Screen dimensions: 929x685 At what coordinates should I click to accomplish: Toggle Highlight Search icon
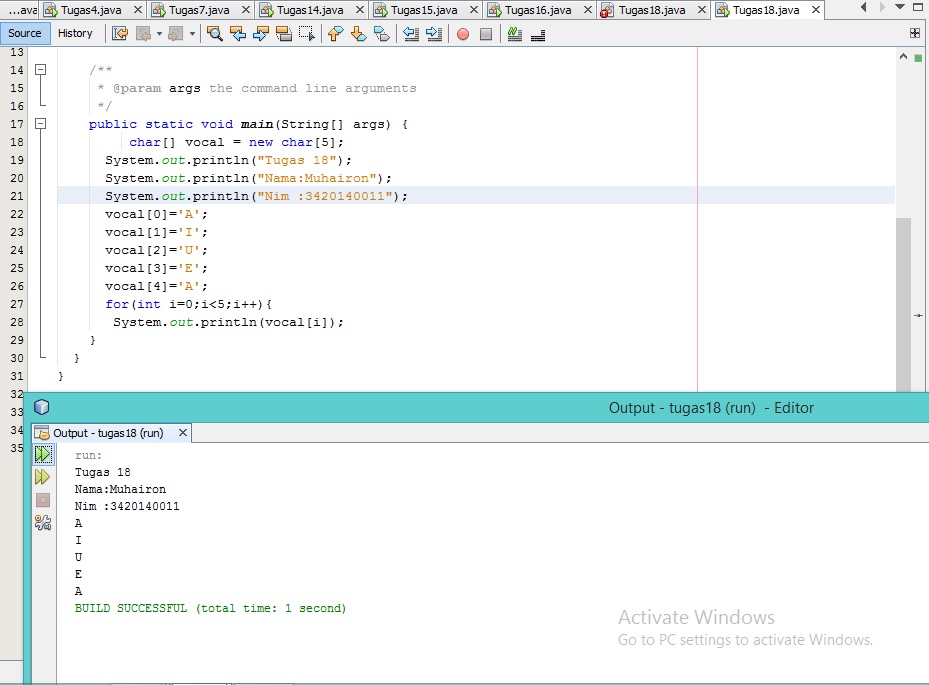point(284,34)
